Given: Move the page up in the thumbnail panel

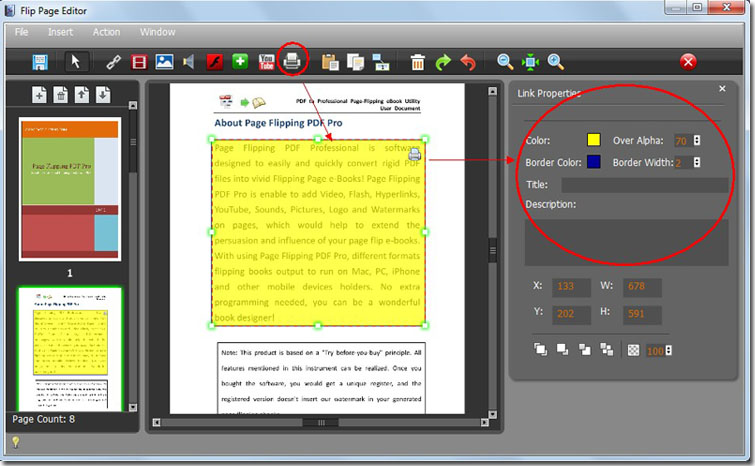Looking at the screenshot, I should 81,95.
